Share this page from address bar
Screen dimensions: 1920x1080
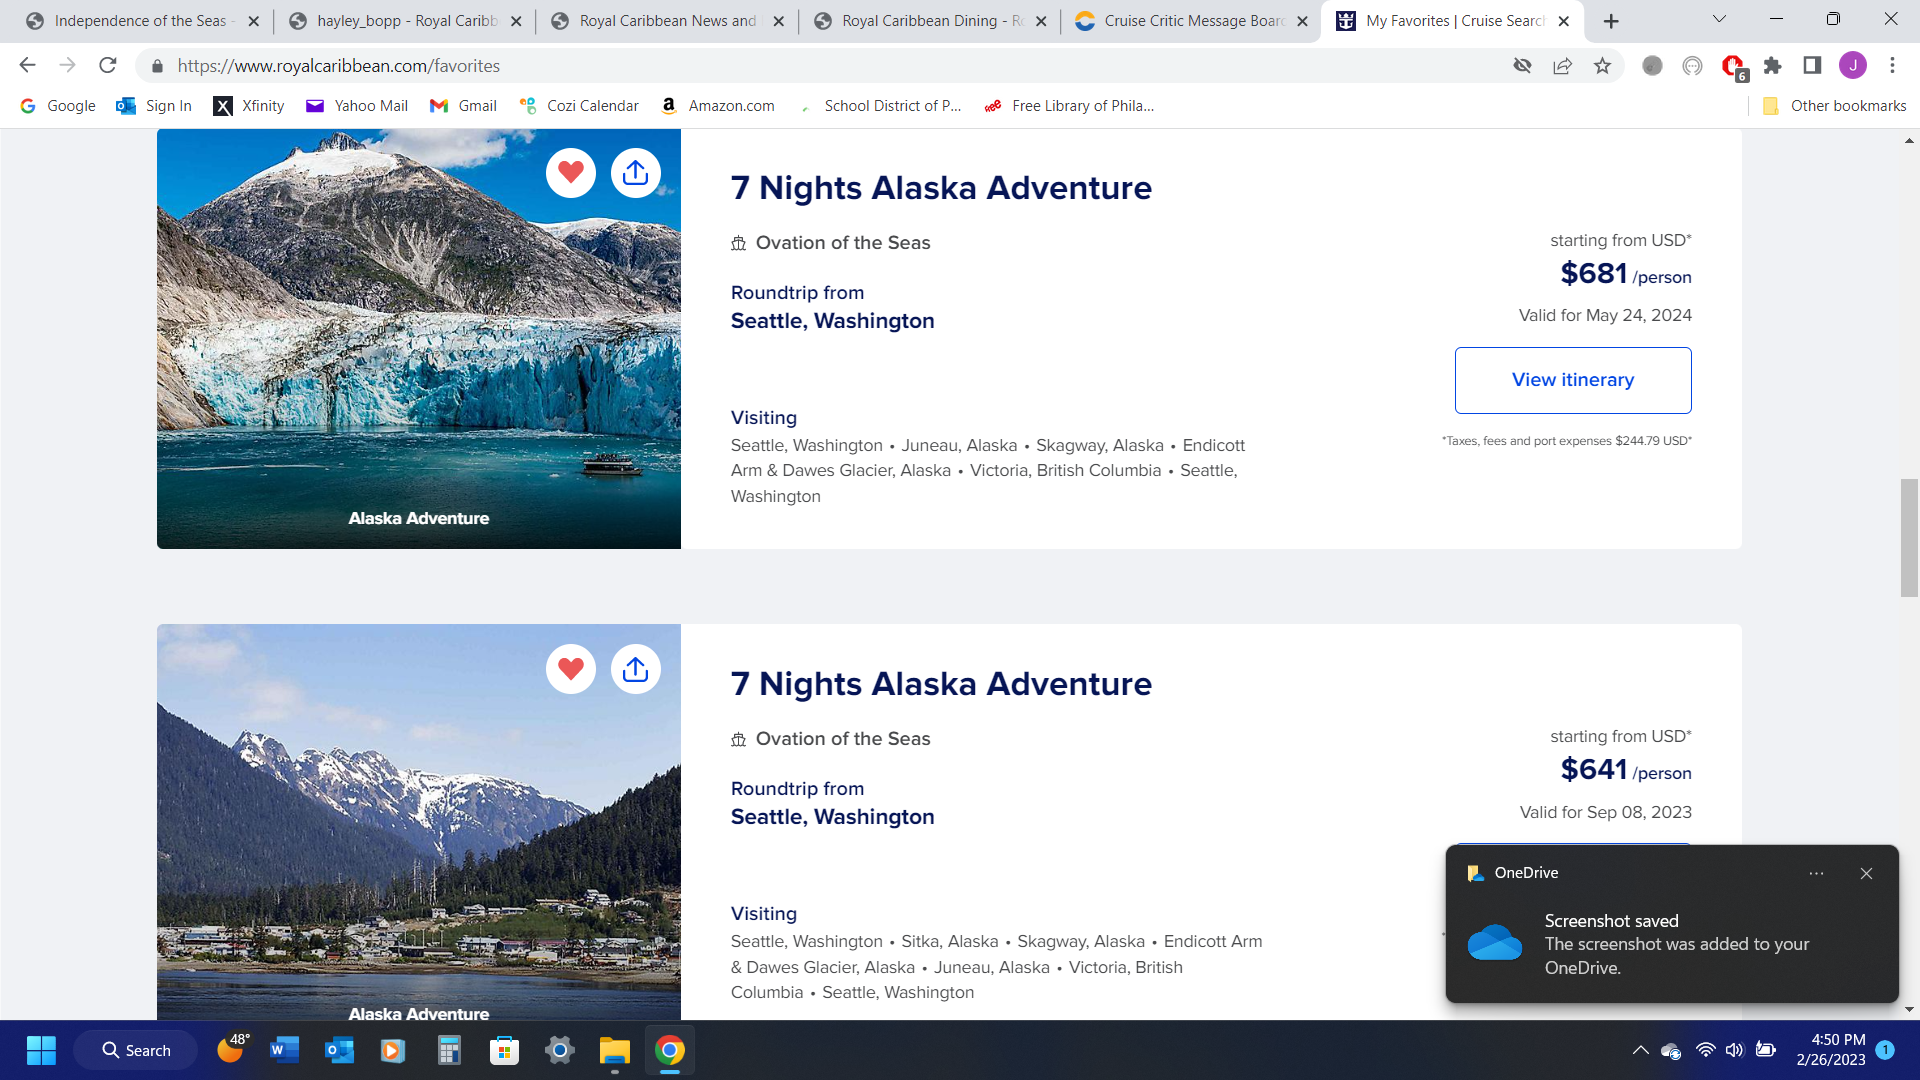(x=1562, y=66)
